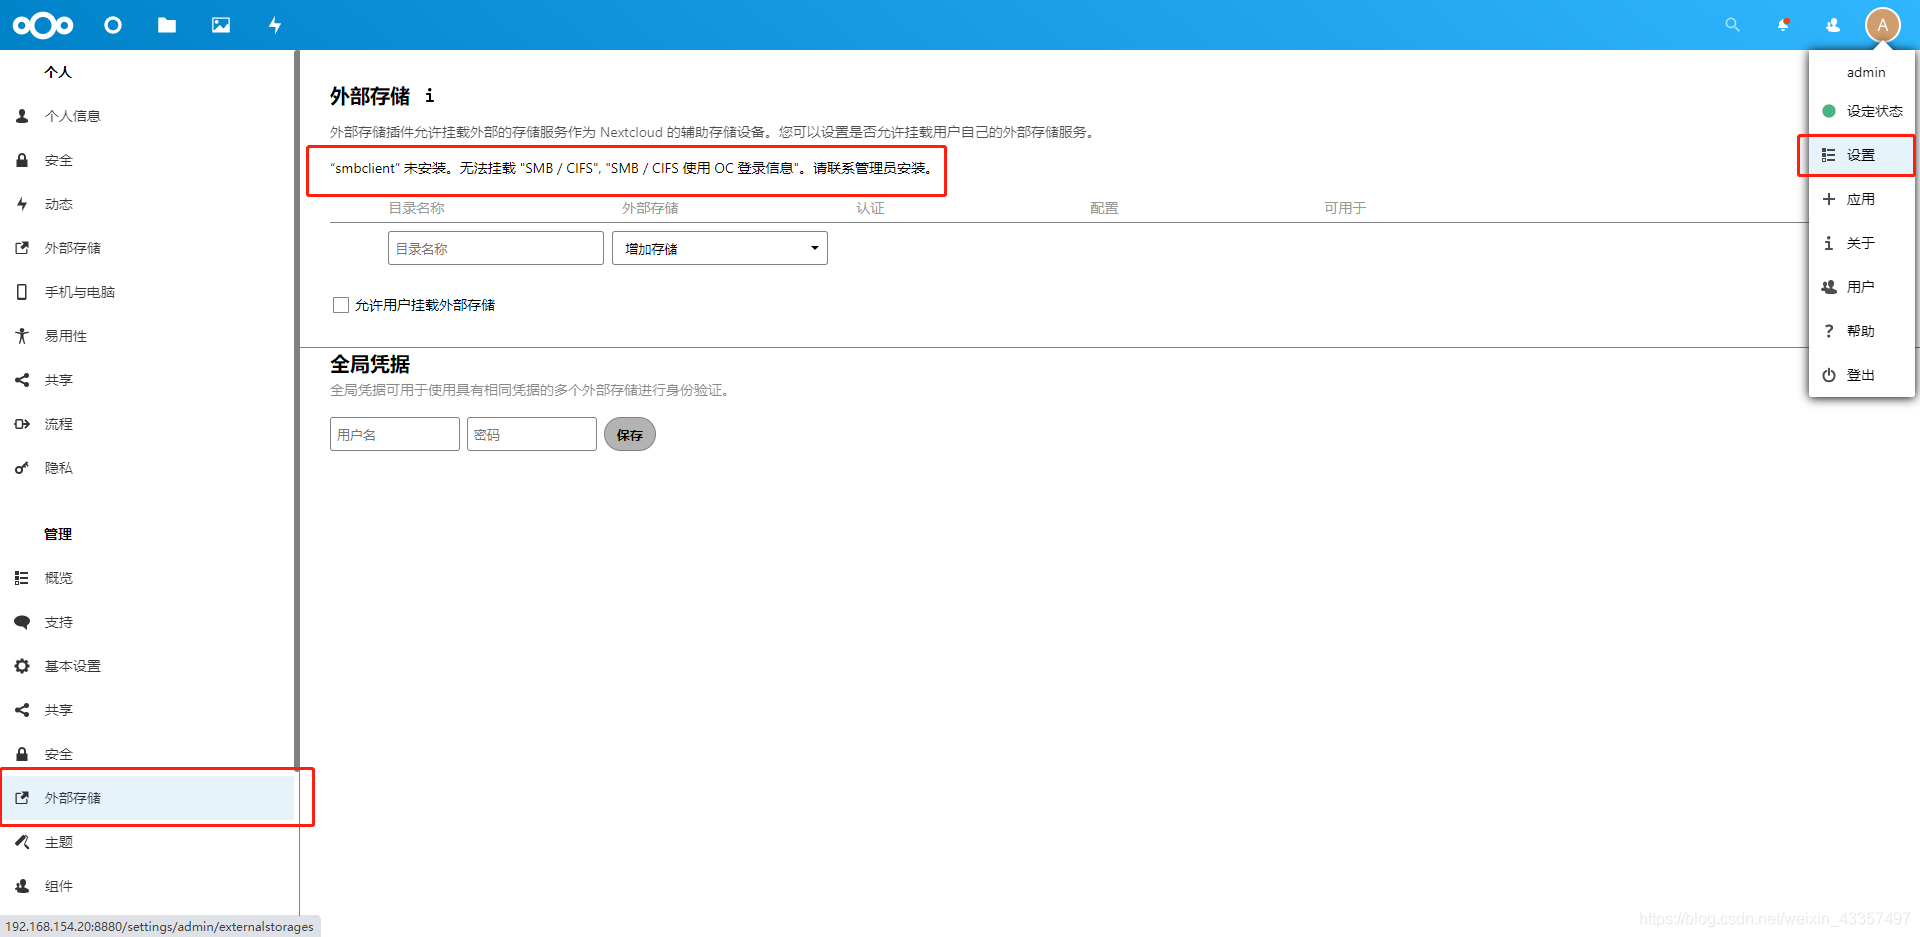The image size is (1920, 937).
Task: Open the contacts icon in top bar
Action: coord(1833,25)
